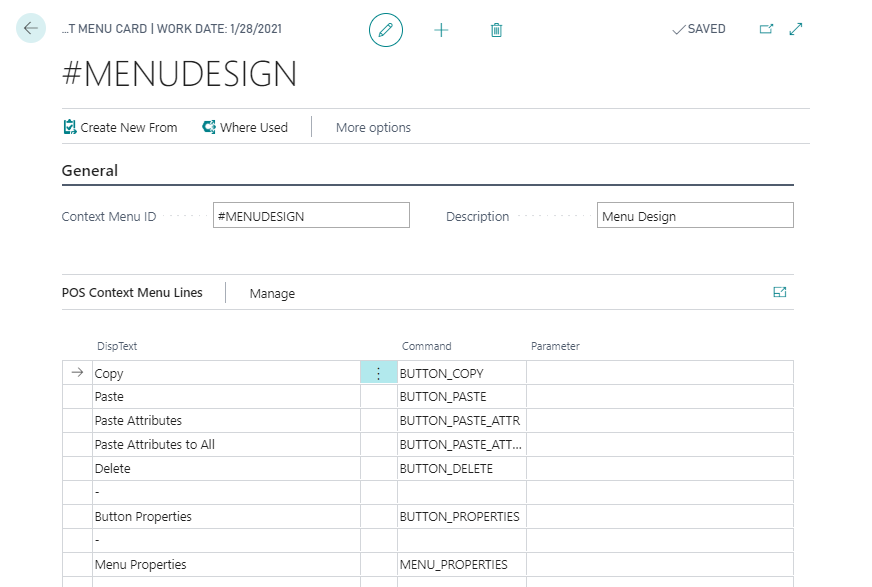The width and height of the screenshot is (872, 587).
Task: Click Where Used action
Action: point(245,127)
